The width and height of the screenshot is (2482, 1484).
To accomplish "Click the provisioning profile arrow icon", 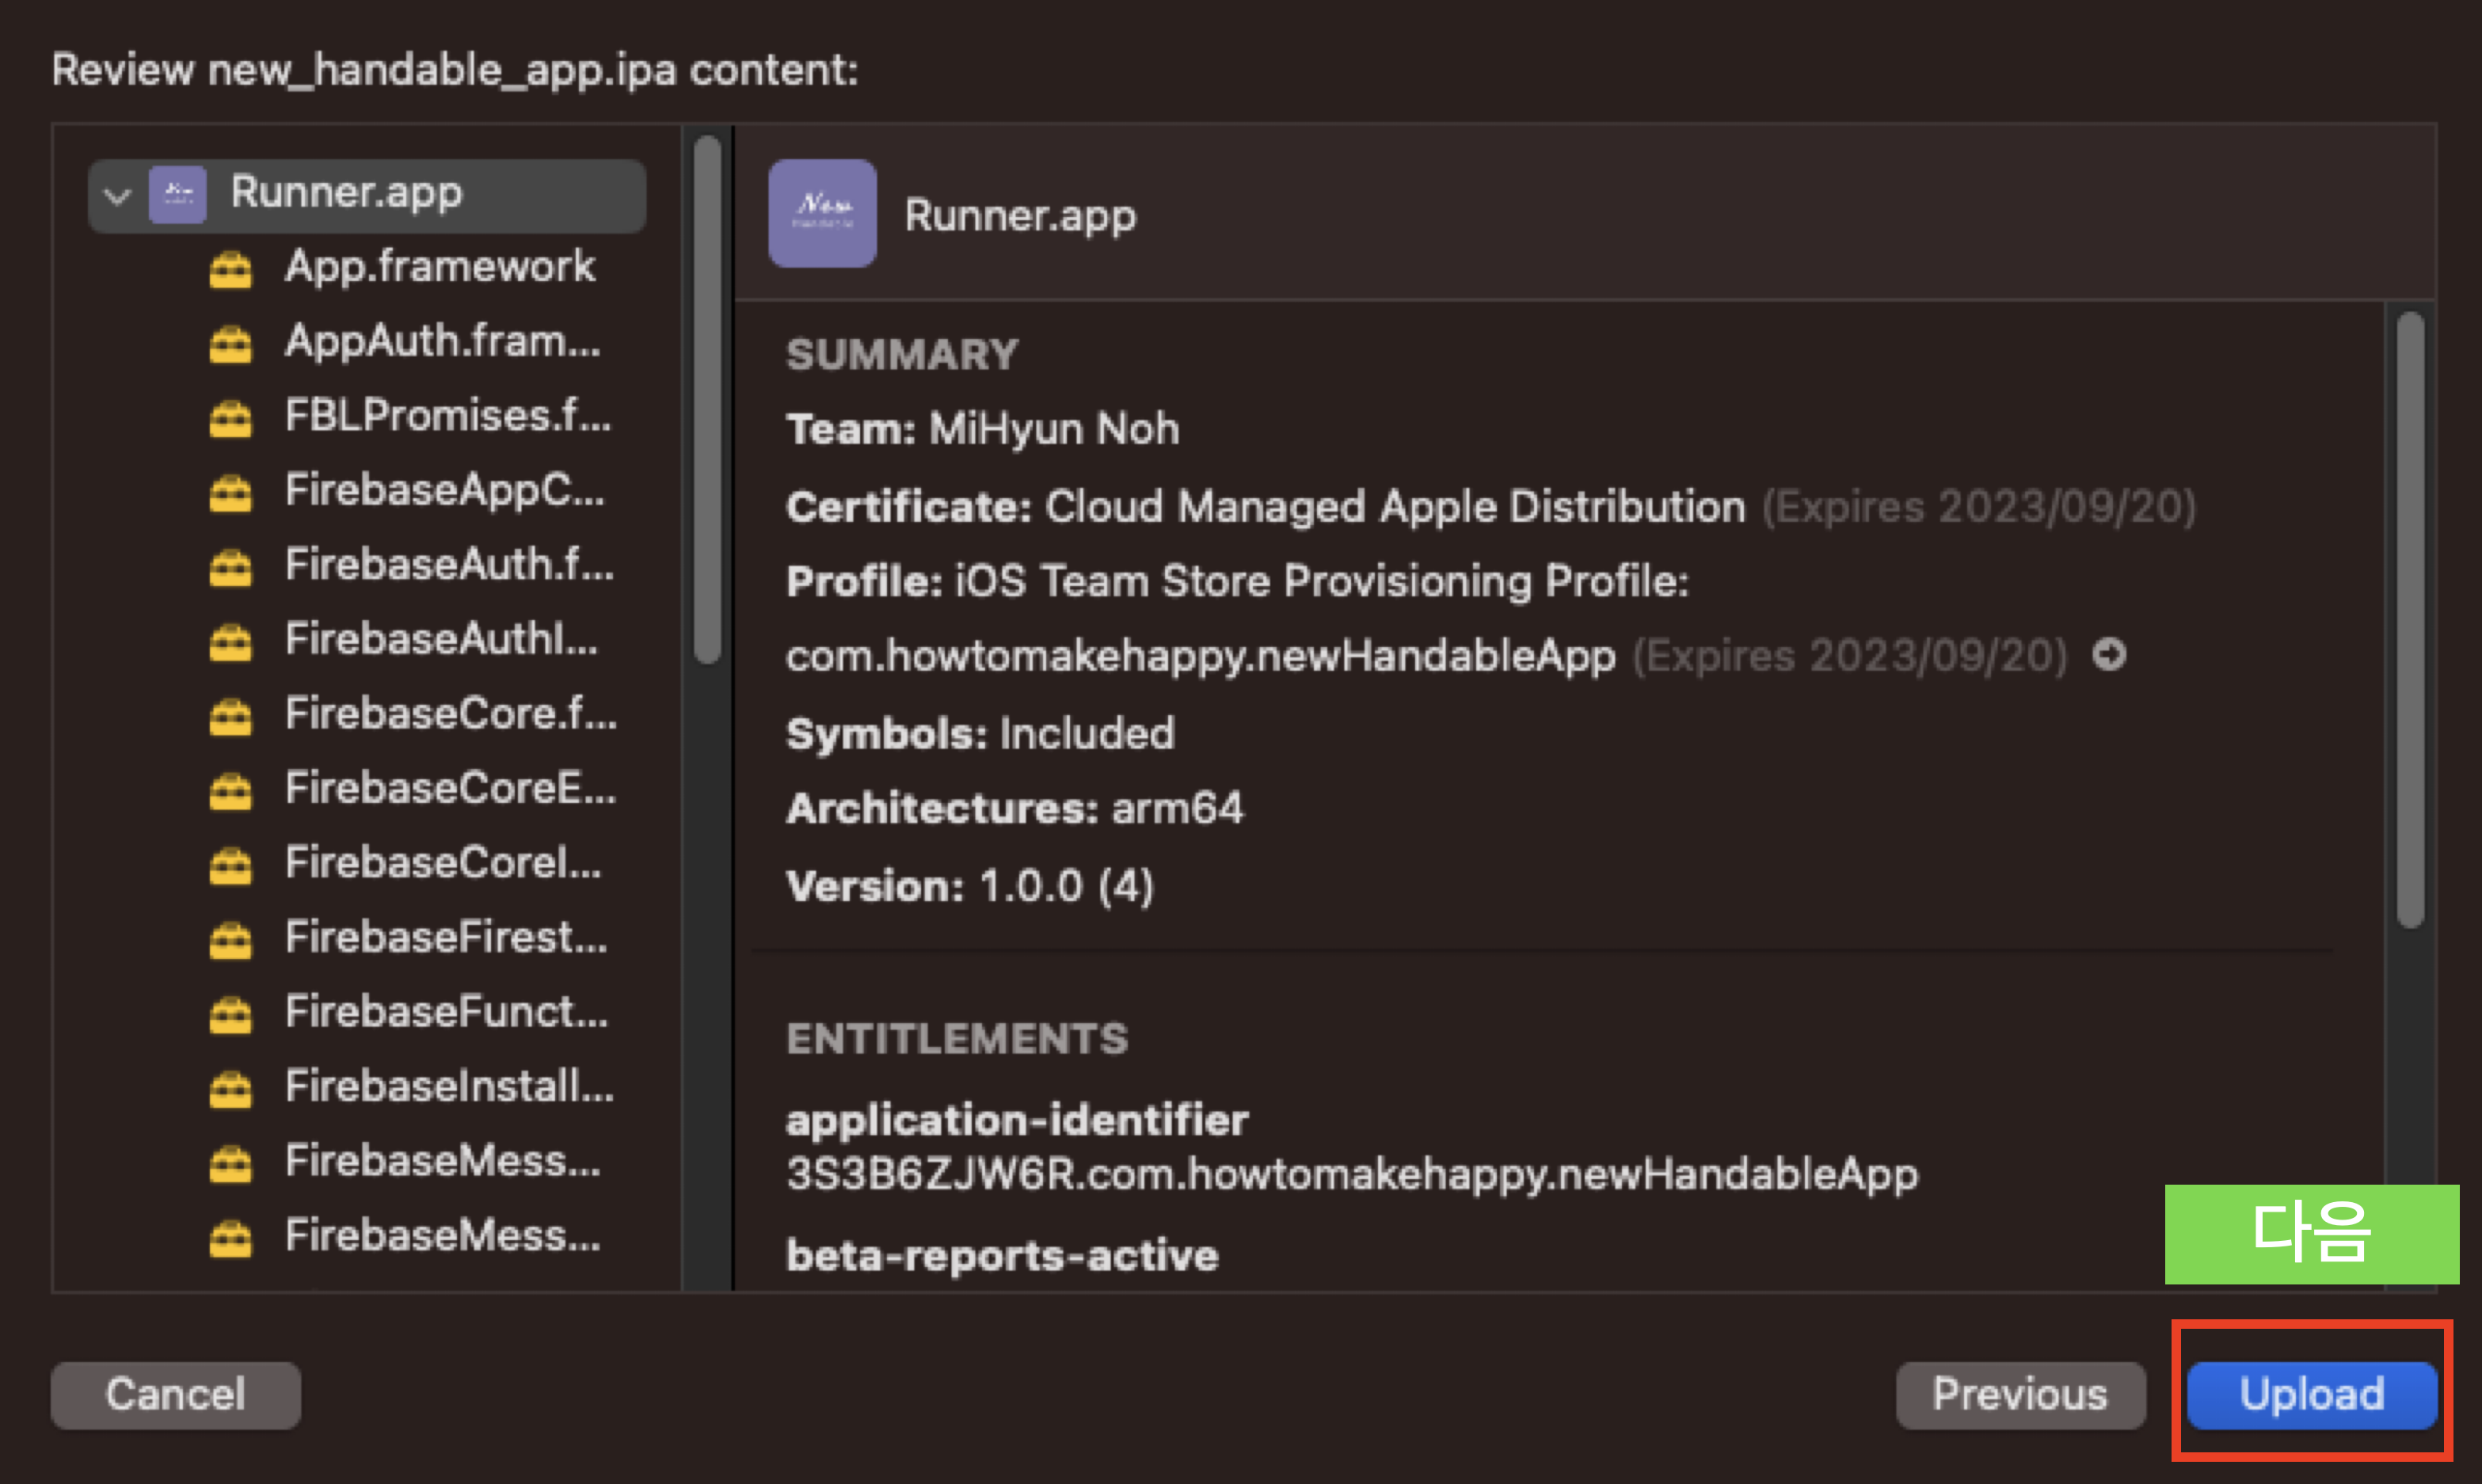I will [2109, 655].
